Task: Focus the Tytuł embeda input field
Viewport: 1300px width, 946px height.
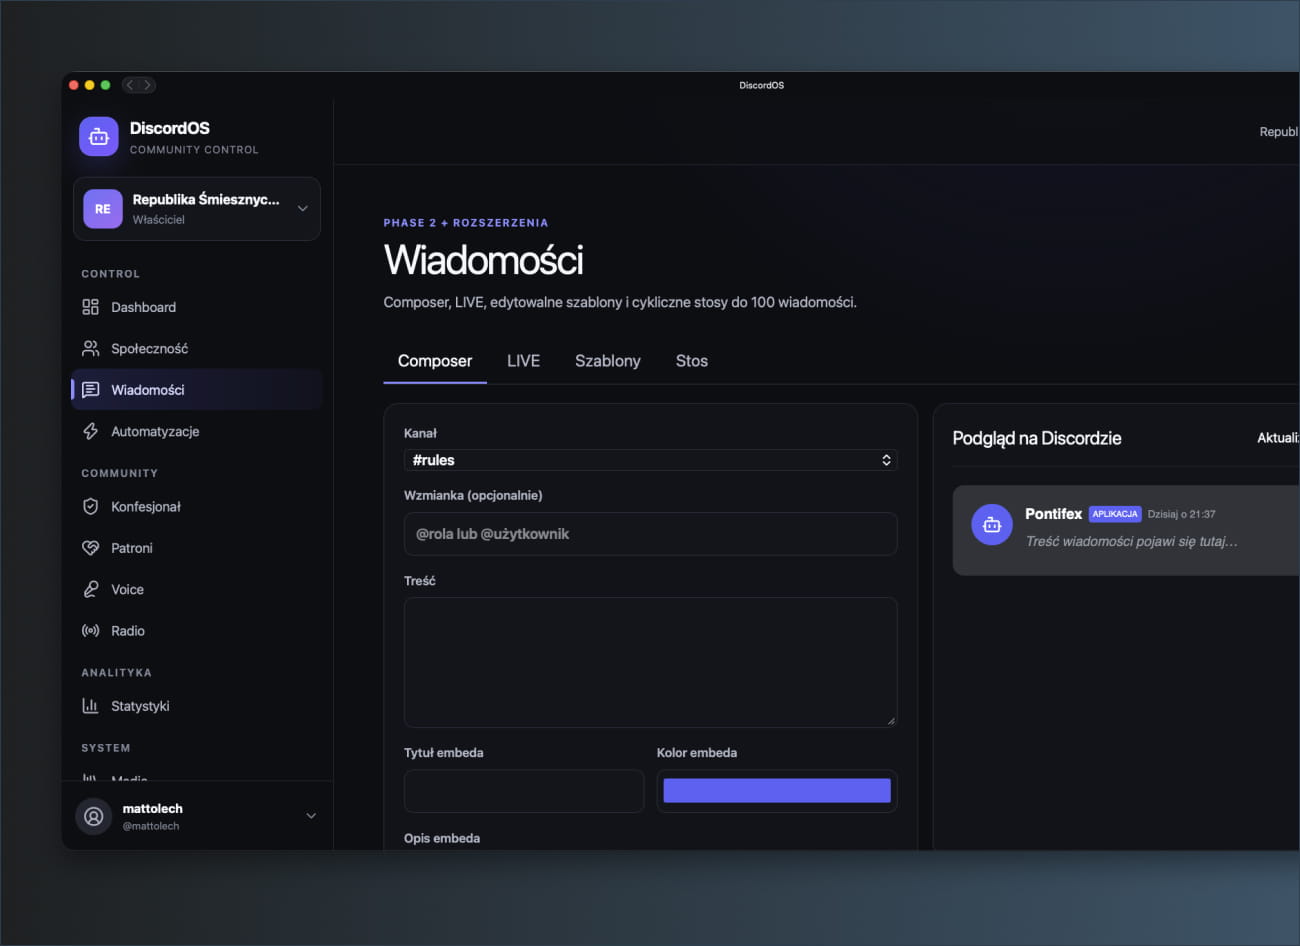Action: (x=524, y=791)
